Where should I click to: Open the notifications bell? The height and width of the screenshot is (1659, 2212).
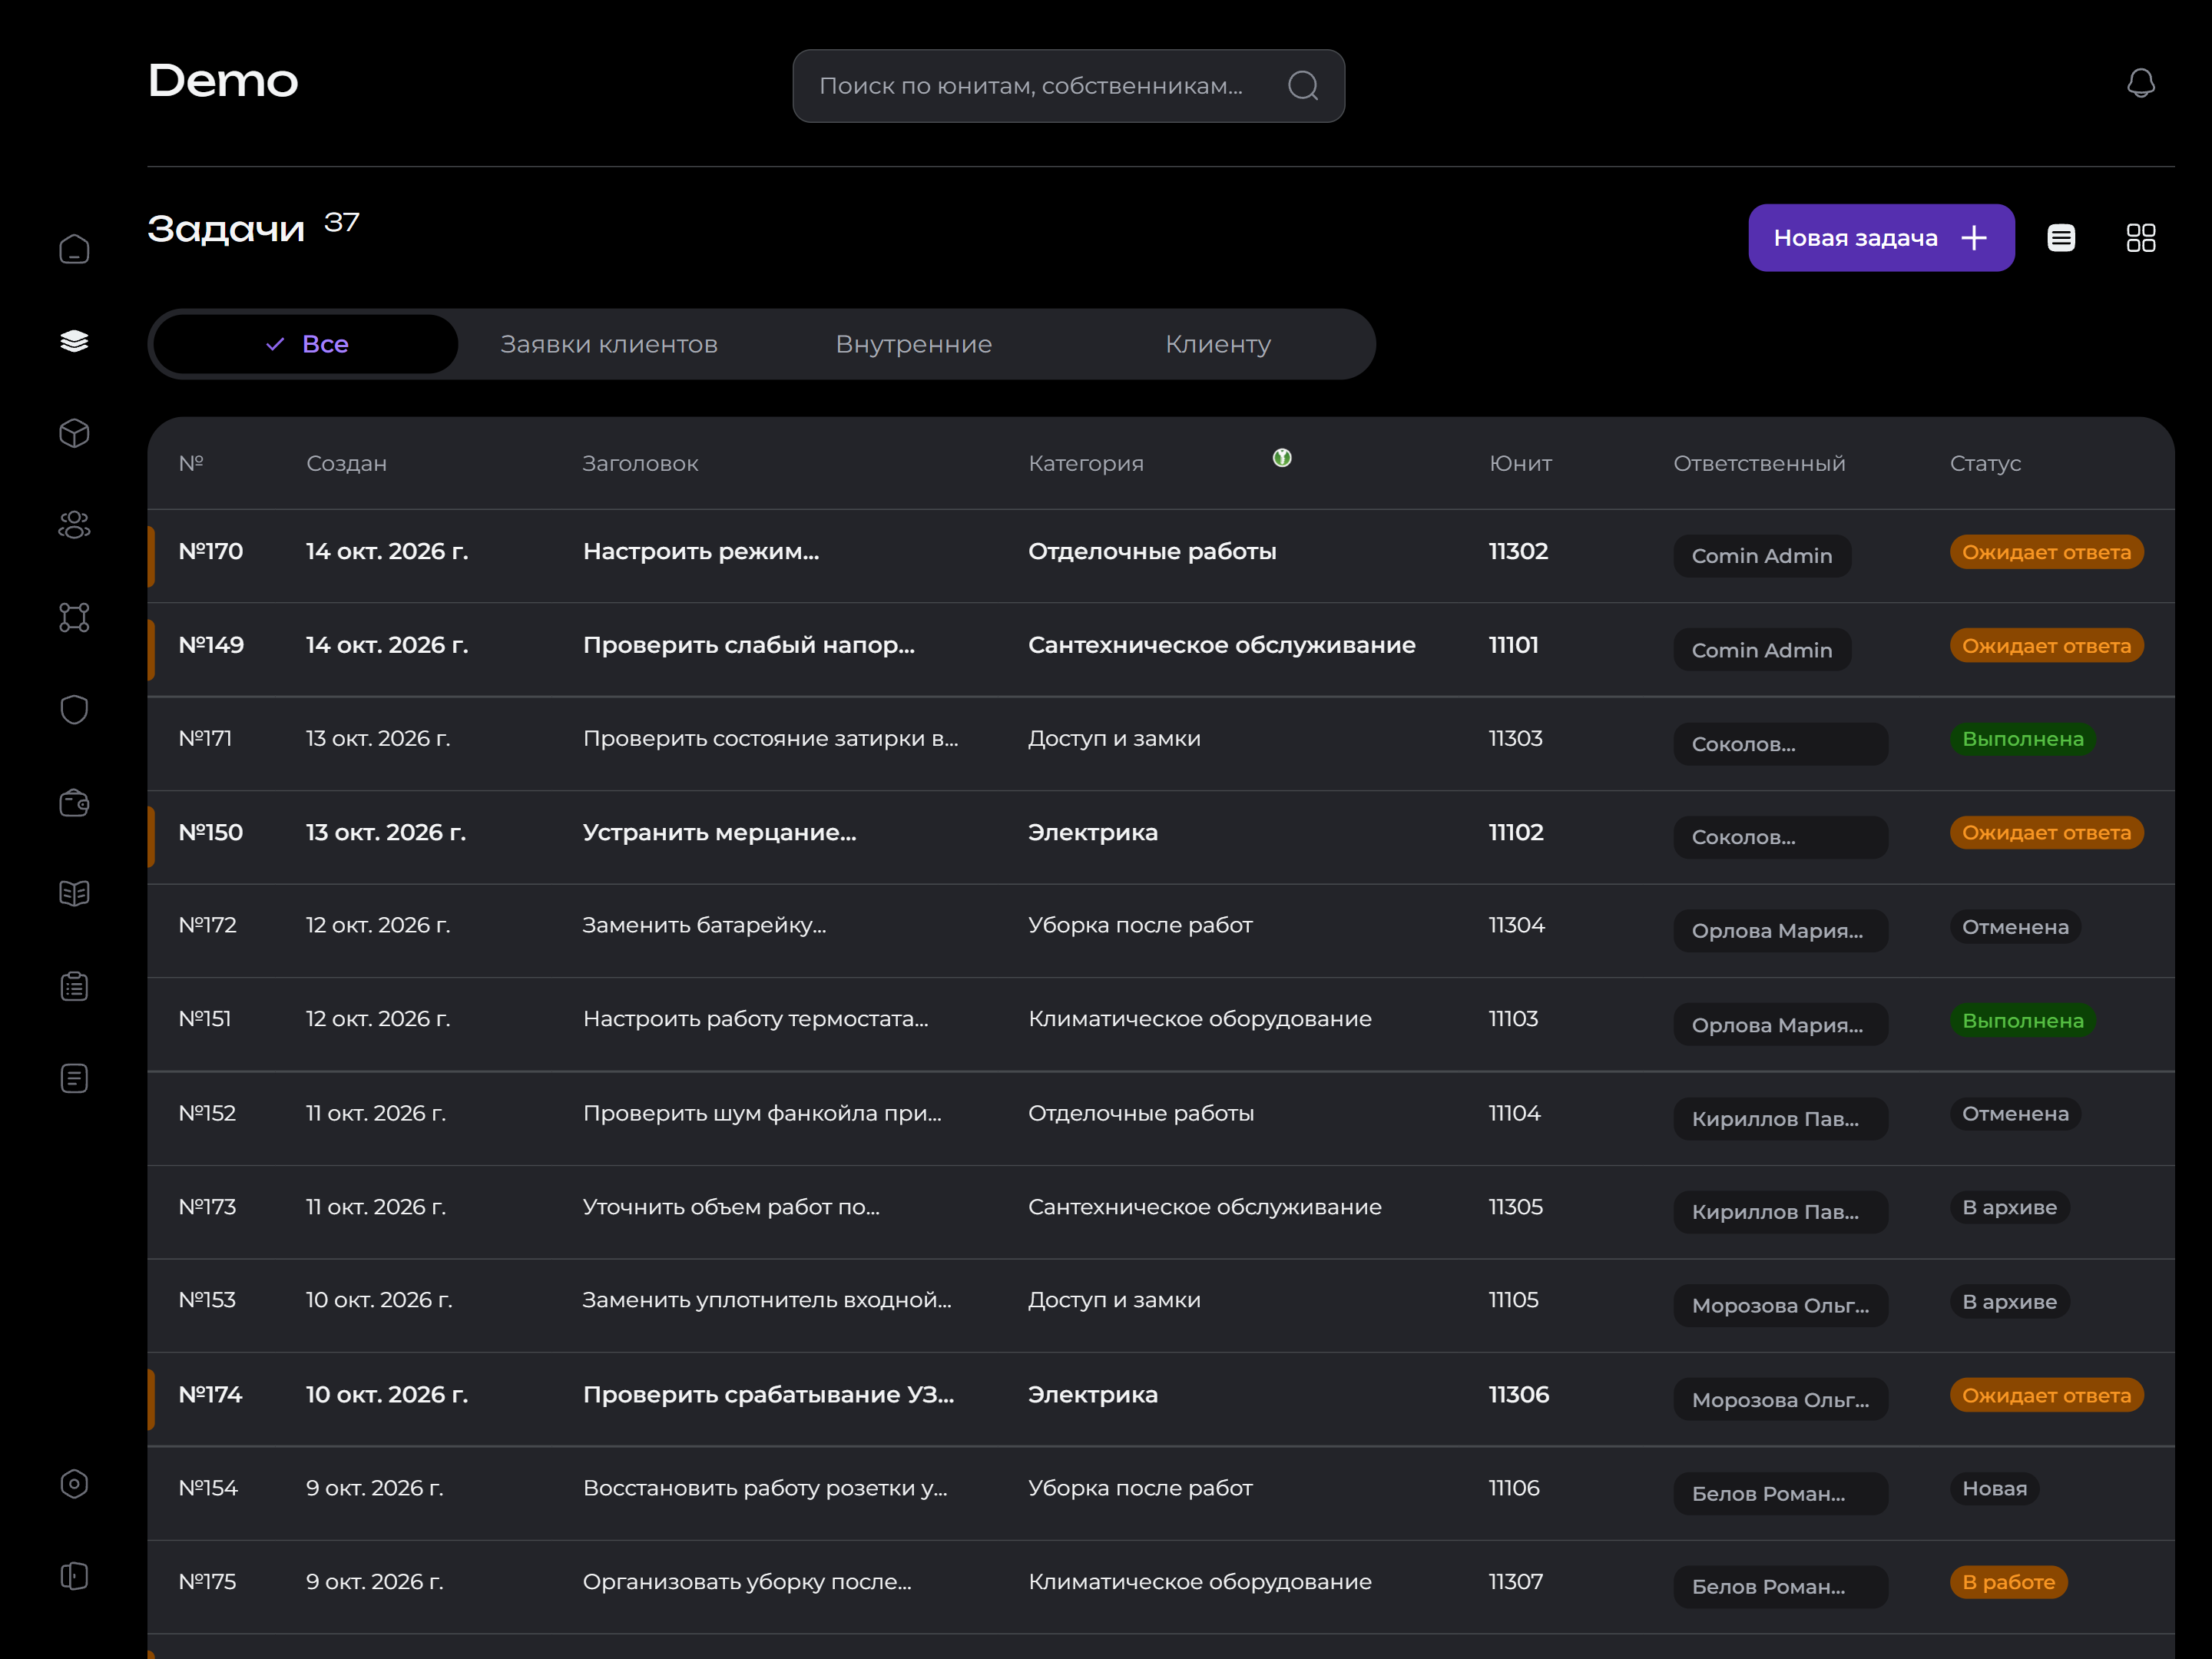point(2140,83)
